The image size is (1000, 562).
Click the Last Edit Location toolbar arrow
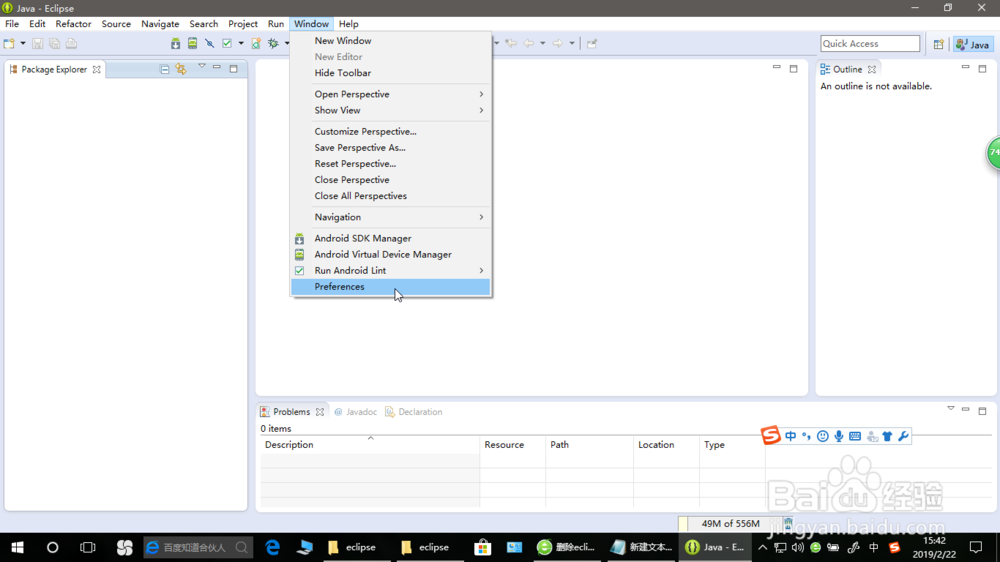(x=511, y=43)
